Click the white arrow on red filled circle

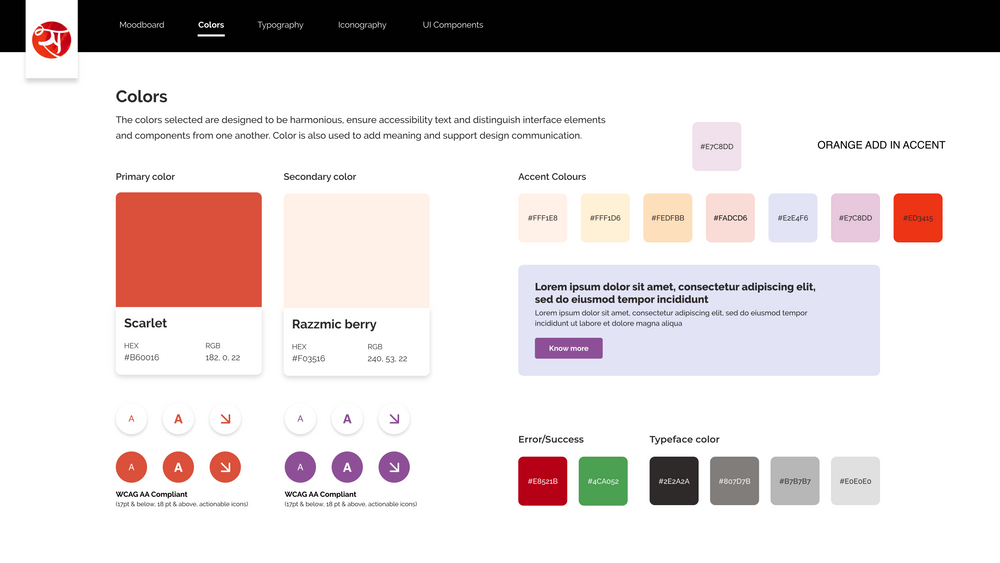point(225,466)
